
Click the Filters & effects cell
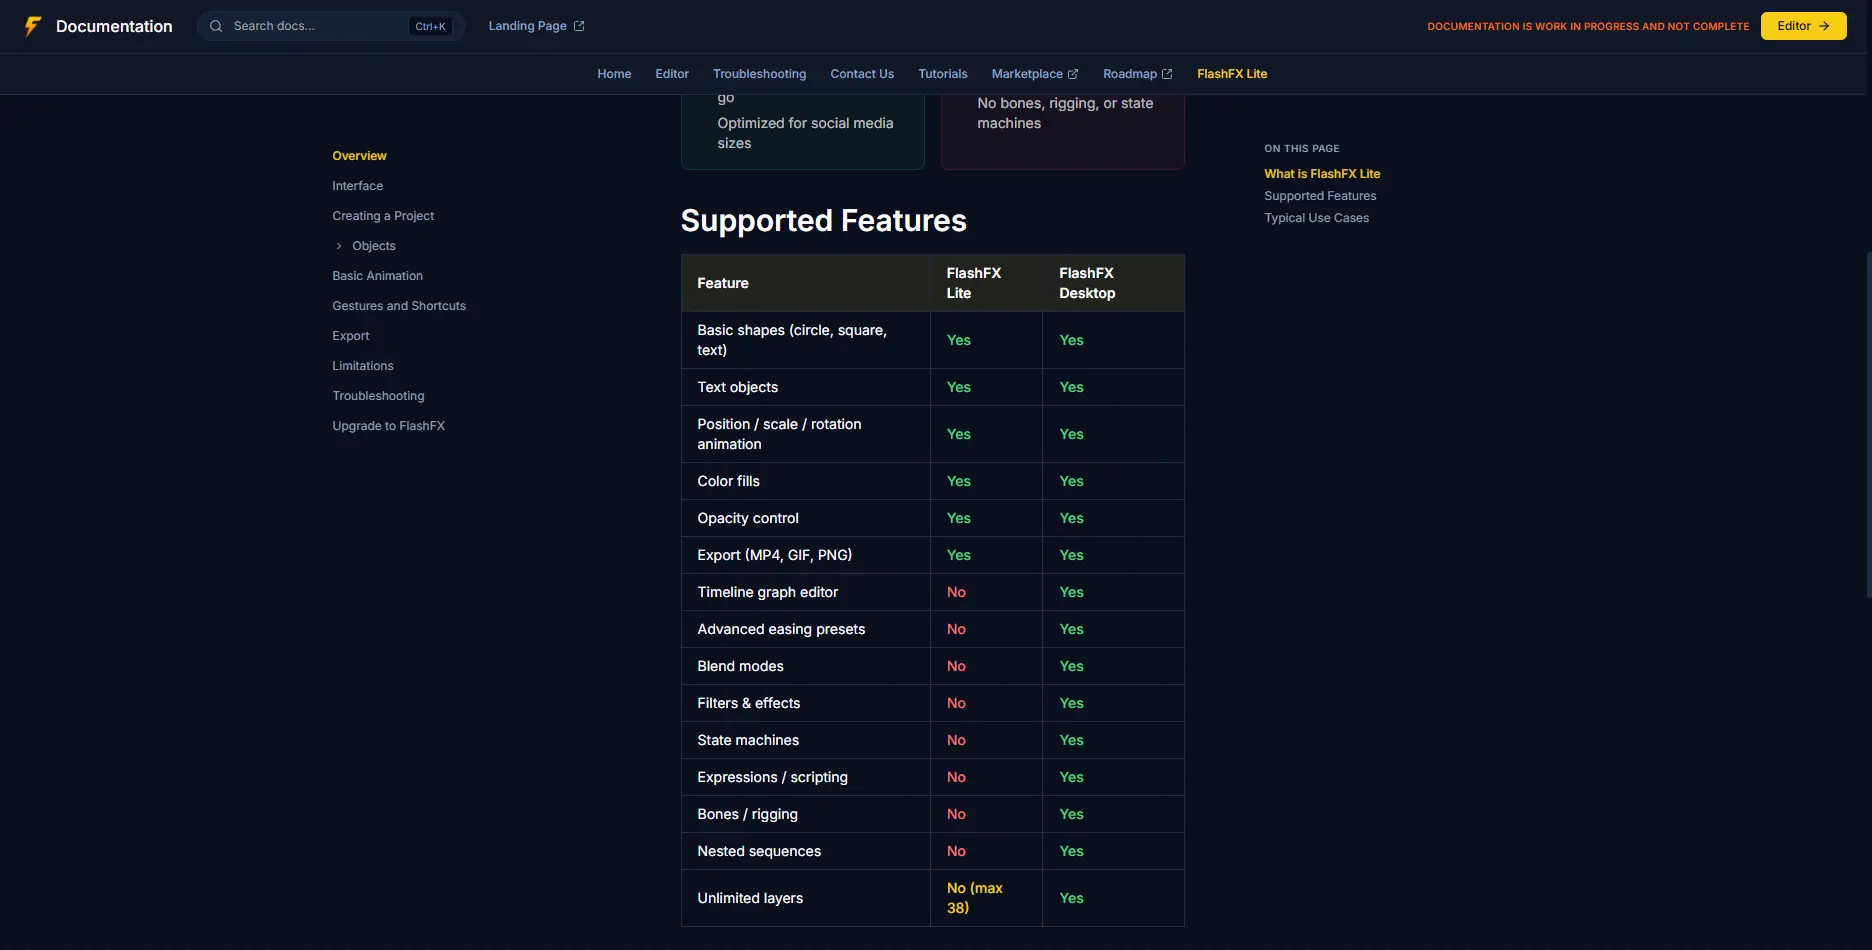806,703
